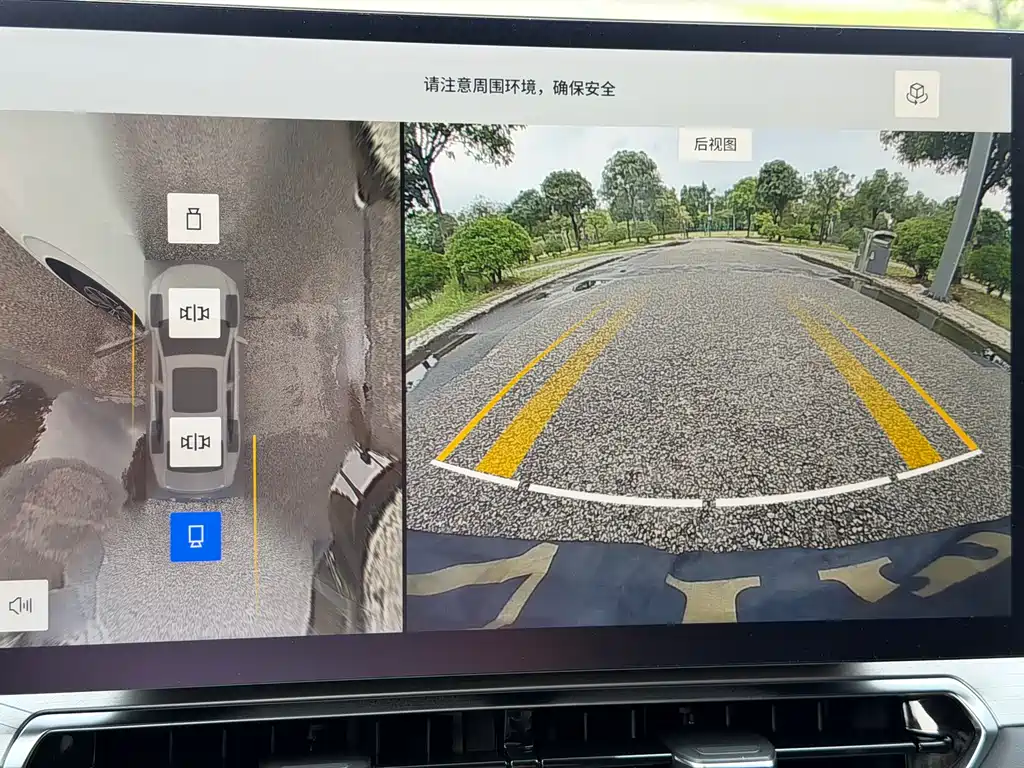Open the 3D rotating cube view icon
Screen dimensions: 1024x768
(917, 94)
